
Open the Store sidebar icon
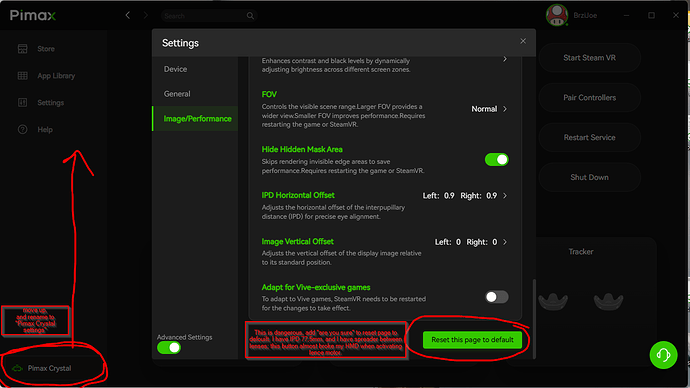pos(22,49)
